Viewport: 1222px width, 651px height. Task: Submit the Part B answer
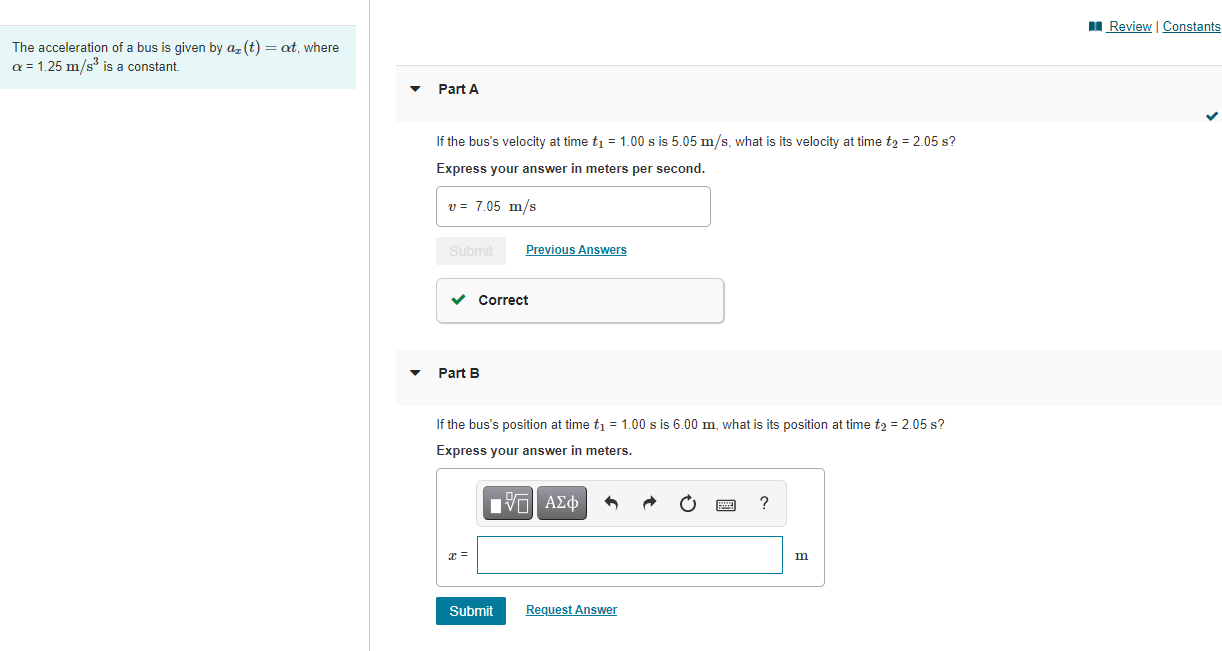coord(470,610)
